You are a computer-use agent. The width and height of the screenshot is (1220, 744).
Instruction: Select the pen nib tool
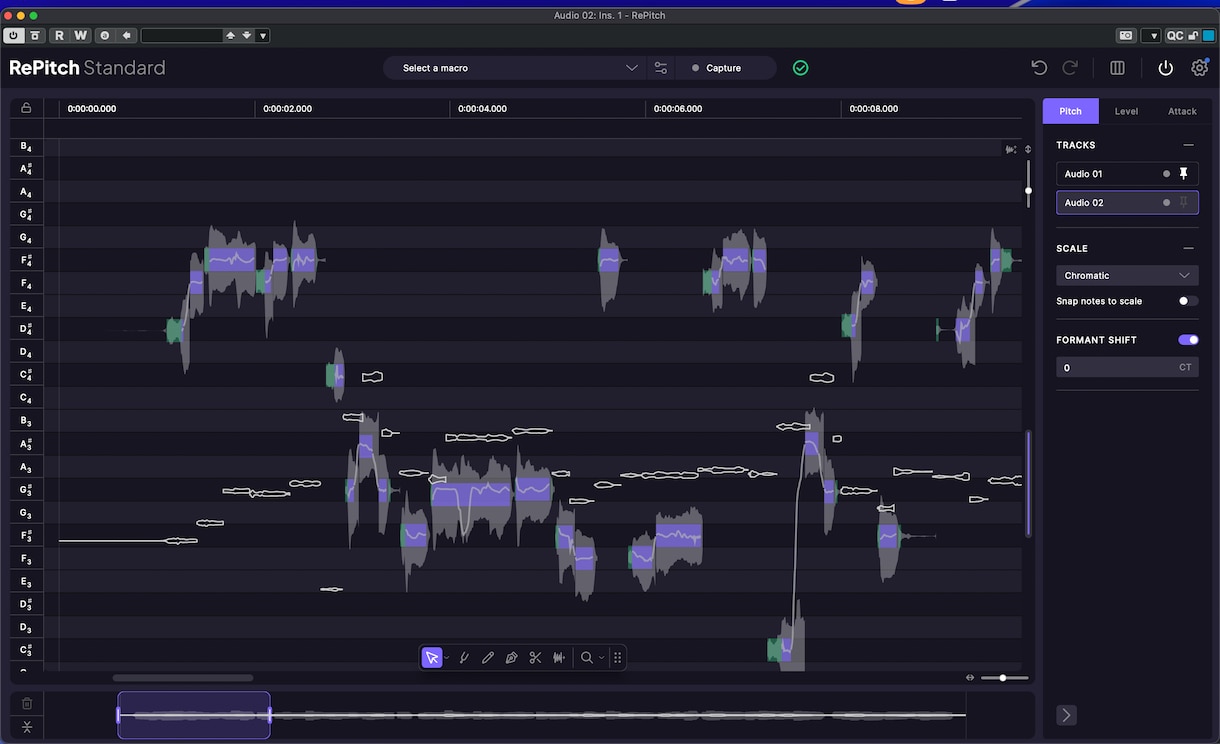[511, 657]
